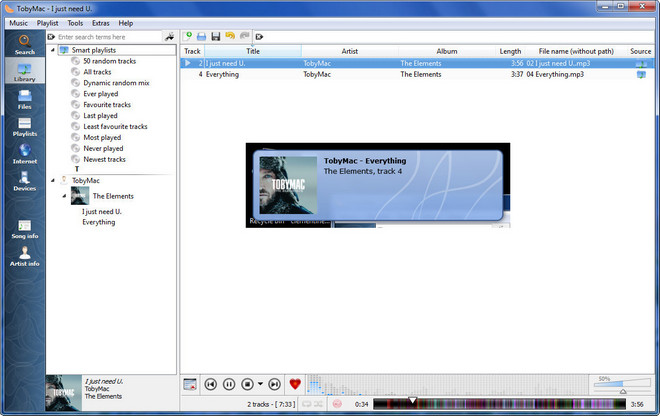The height and width of the screenshot is (416, 660).
Task: Click the yellow undo arrow icon
Action: [230, 36]
